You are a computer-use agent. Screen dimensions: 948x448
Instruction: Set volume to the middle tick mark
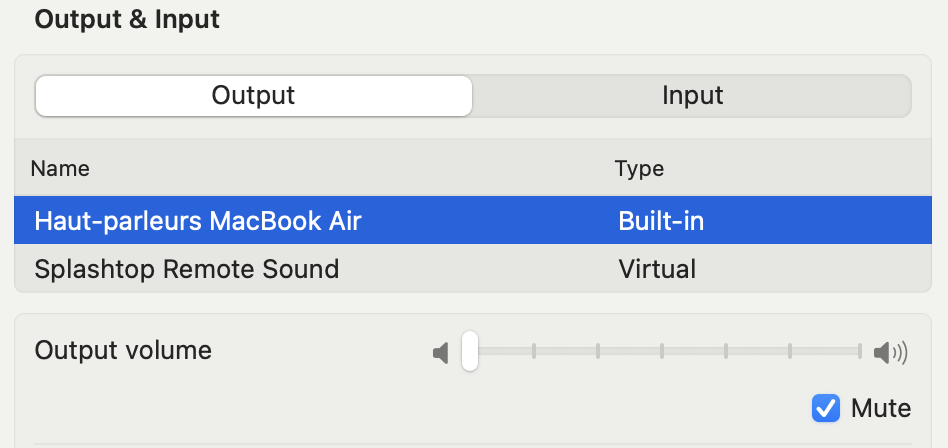pyautogui.click(x=662, y=351)
